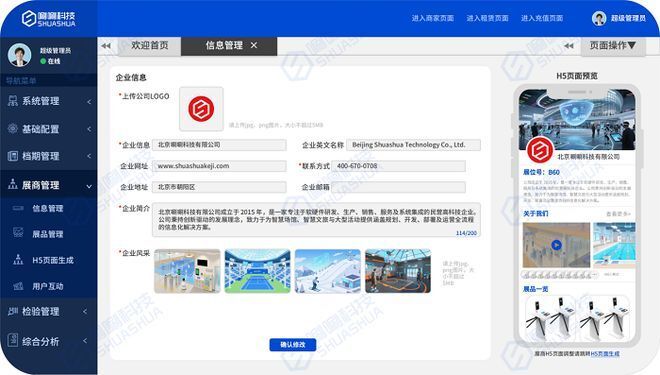Click the H5页面生成 submenu icon
This screenshot has width=660, height=375.
[x=18, y=260]
